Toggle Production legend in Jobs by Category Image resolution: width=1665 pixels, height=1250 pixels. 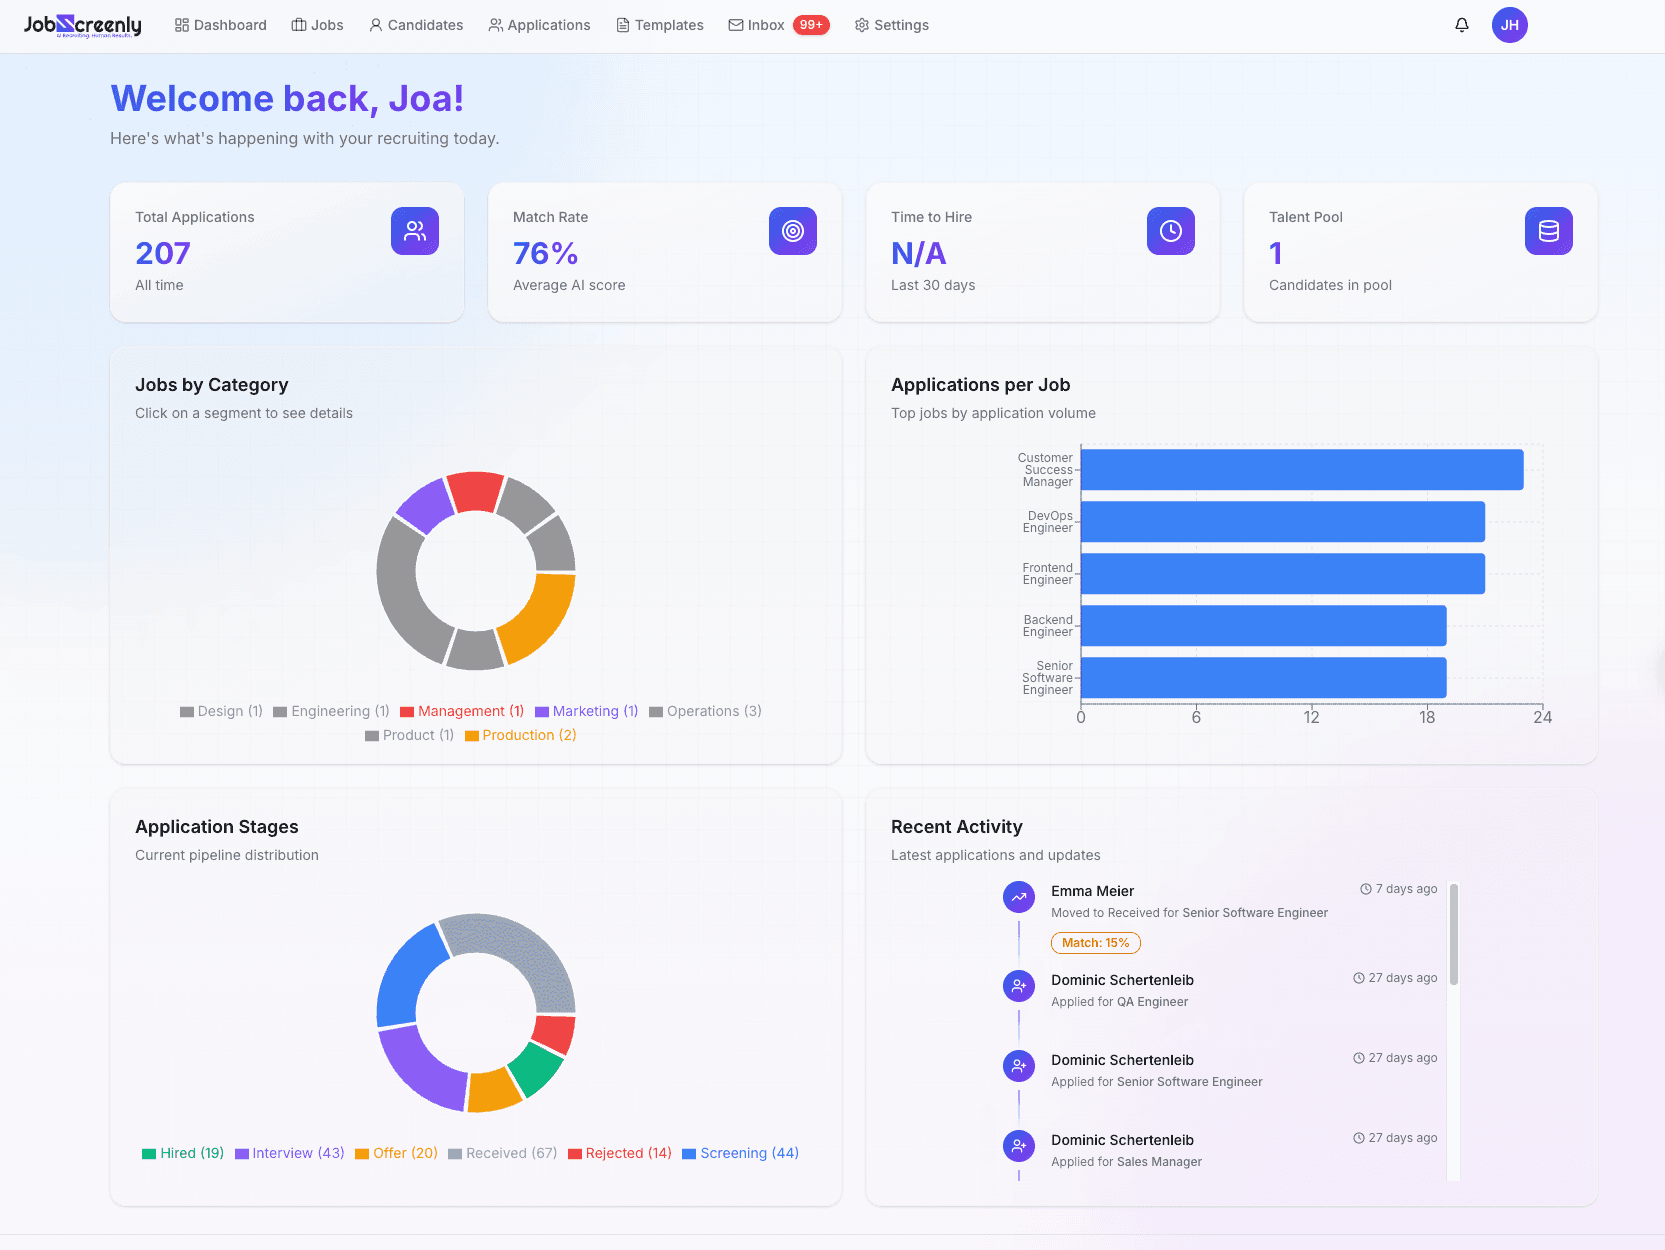click(x=521, y=735)
